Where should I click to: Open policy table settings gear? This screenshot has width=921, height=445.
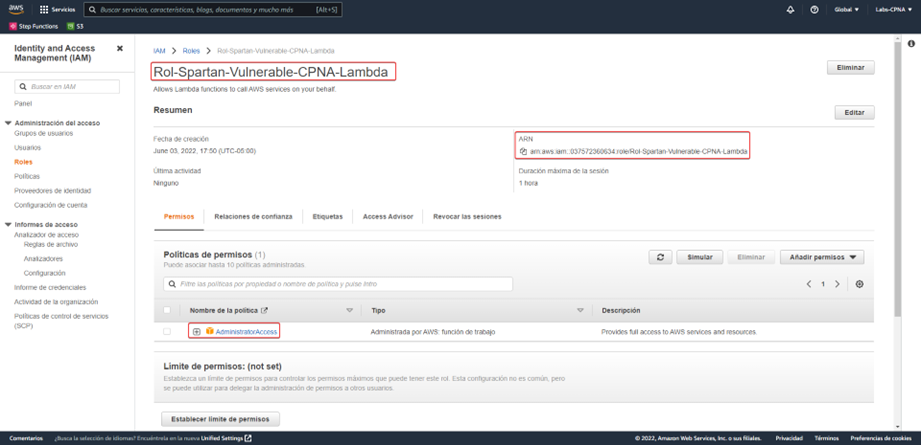pyautogui.click(x=859, y=284)
